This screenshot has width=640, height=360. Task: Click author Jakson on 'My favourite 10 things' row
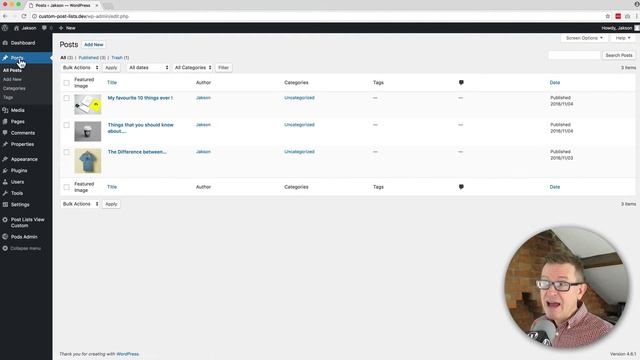[203, 98]
